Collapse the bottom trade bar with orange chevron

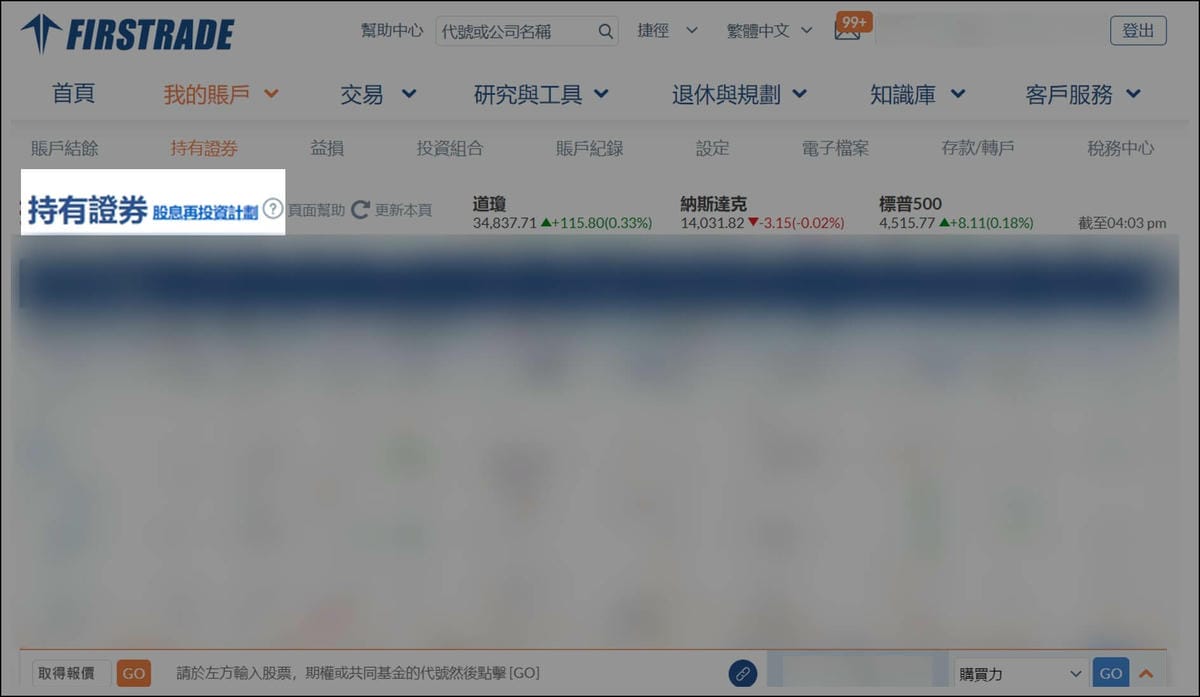(x=1146, y=673)
